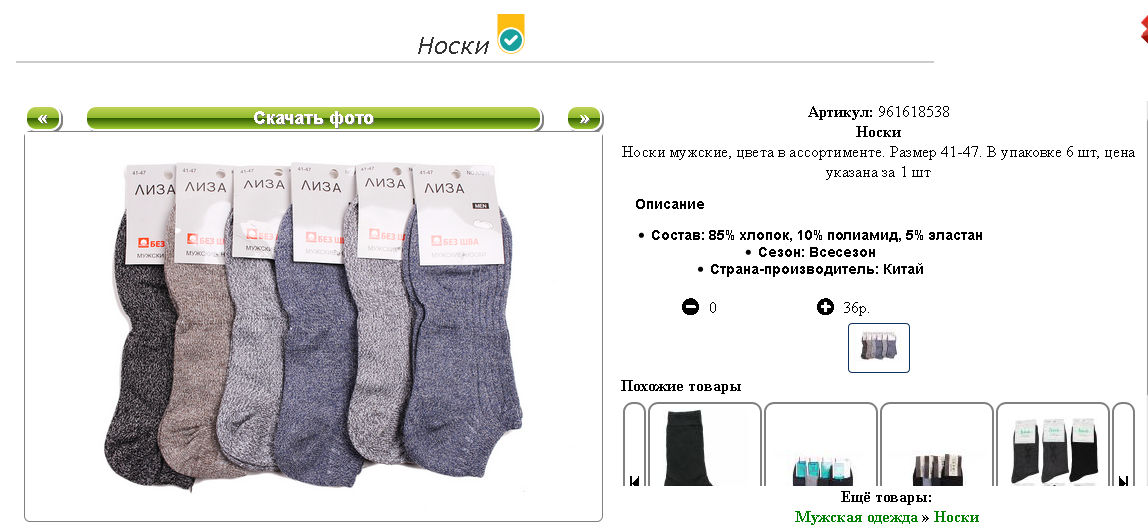Open the Мужская одежда category link
The width and height of the screenshot is (1148, 530).
pyautogui.click(x=856, y=517)
